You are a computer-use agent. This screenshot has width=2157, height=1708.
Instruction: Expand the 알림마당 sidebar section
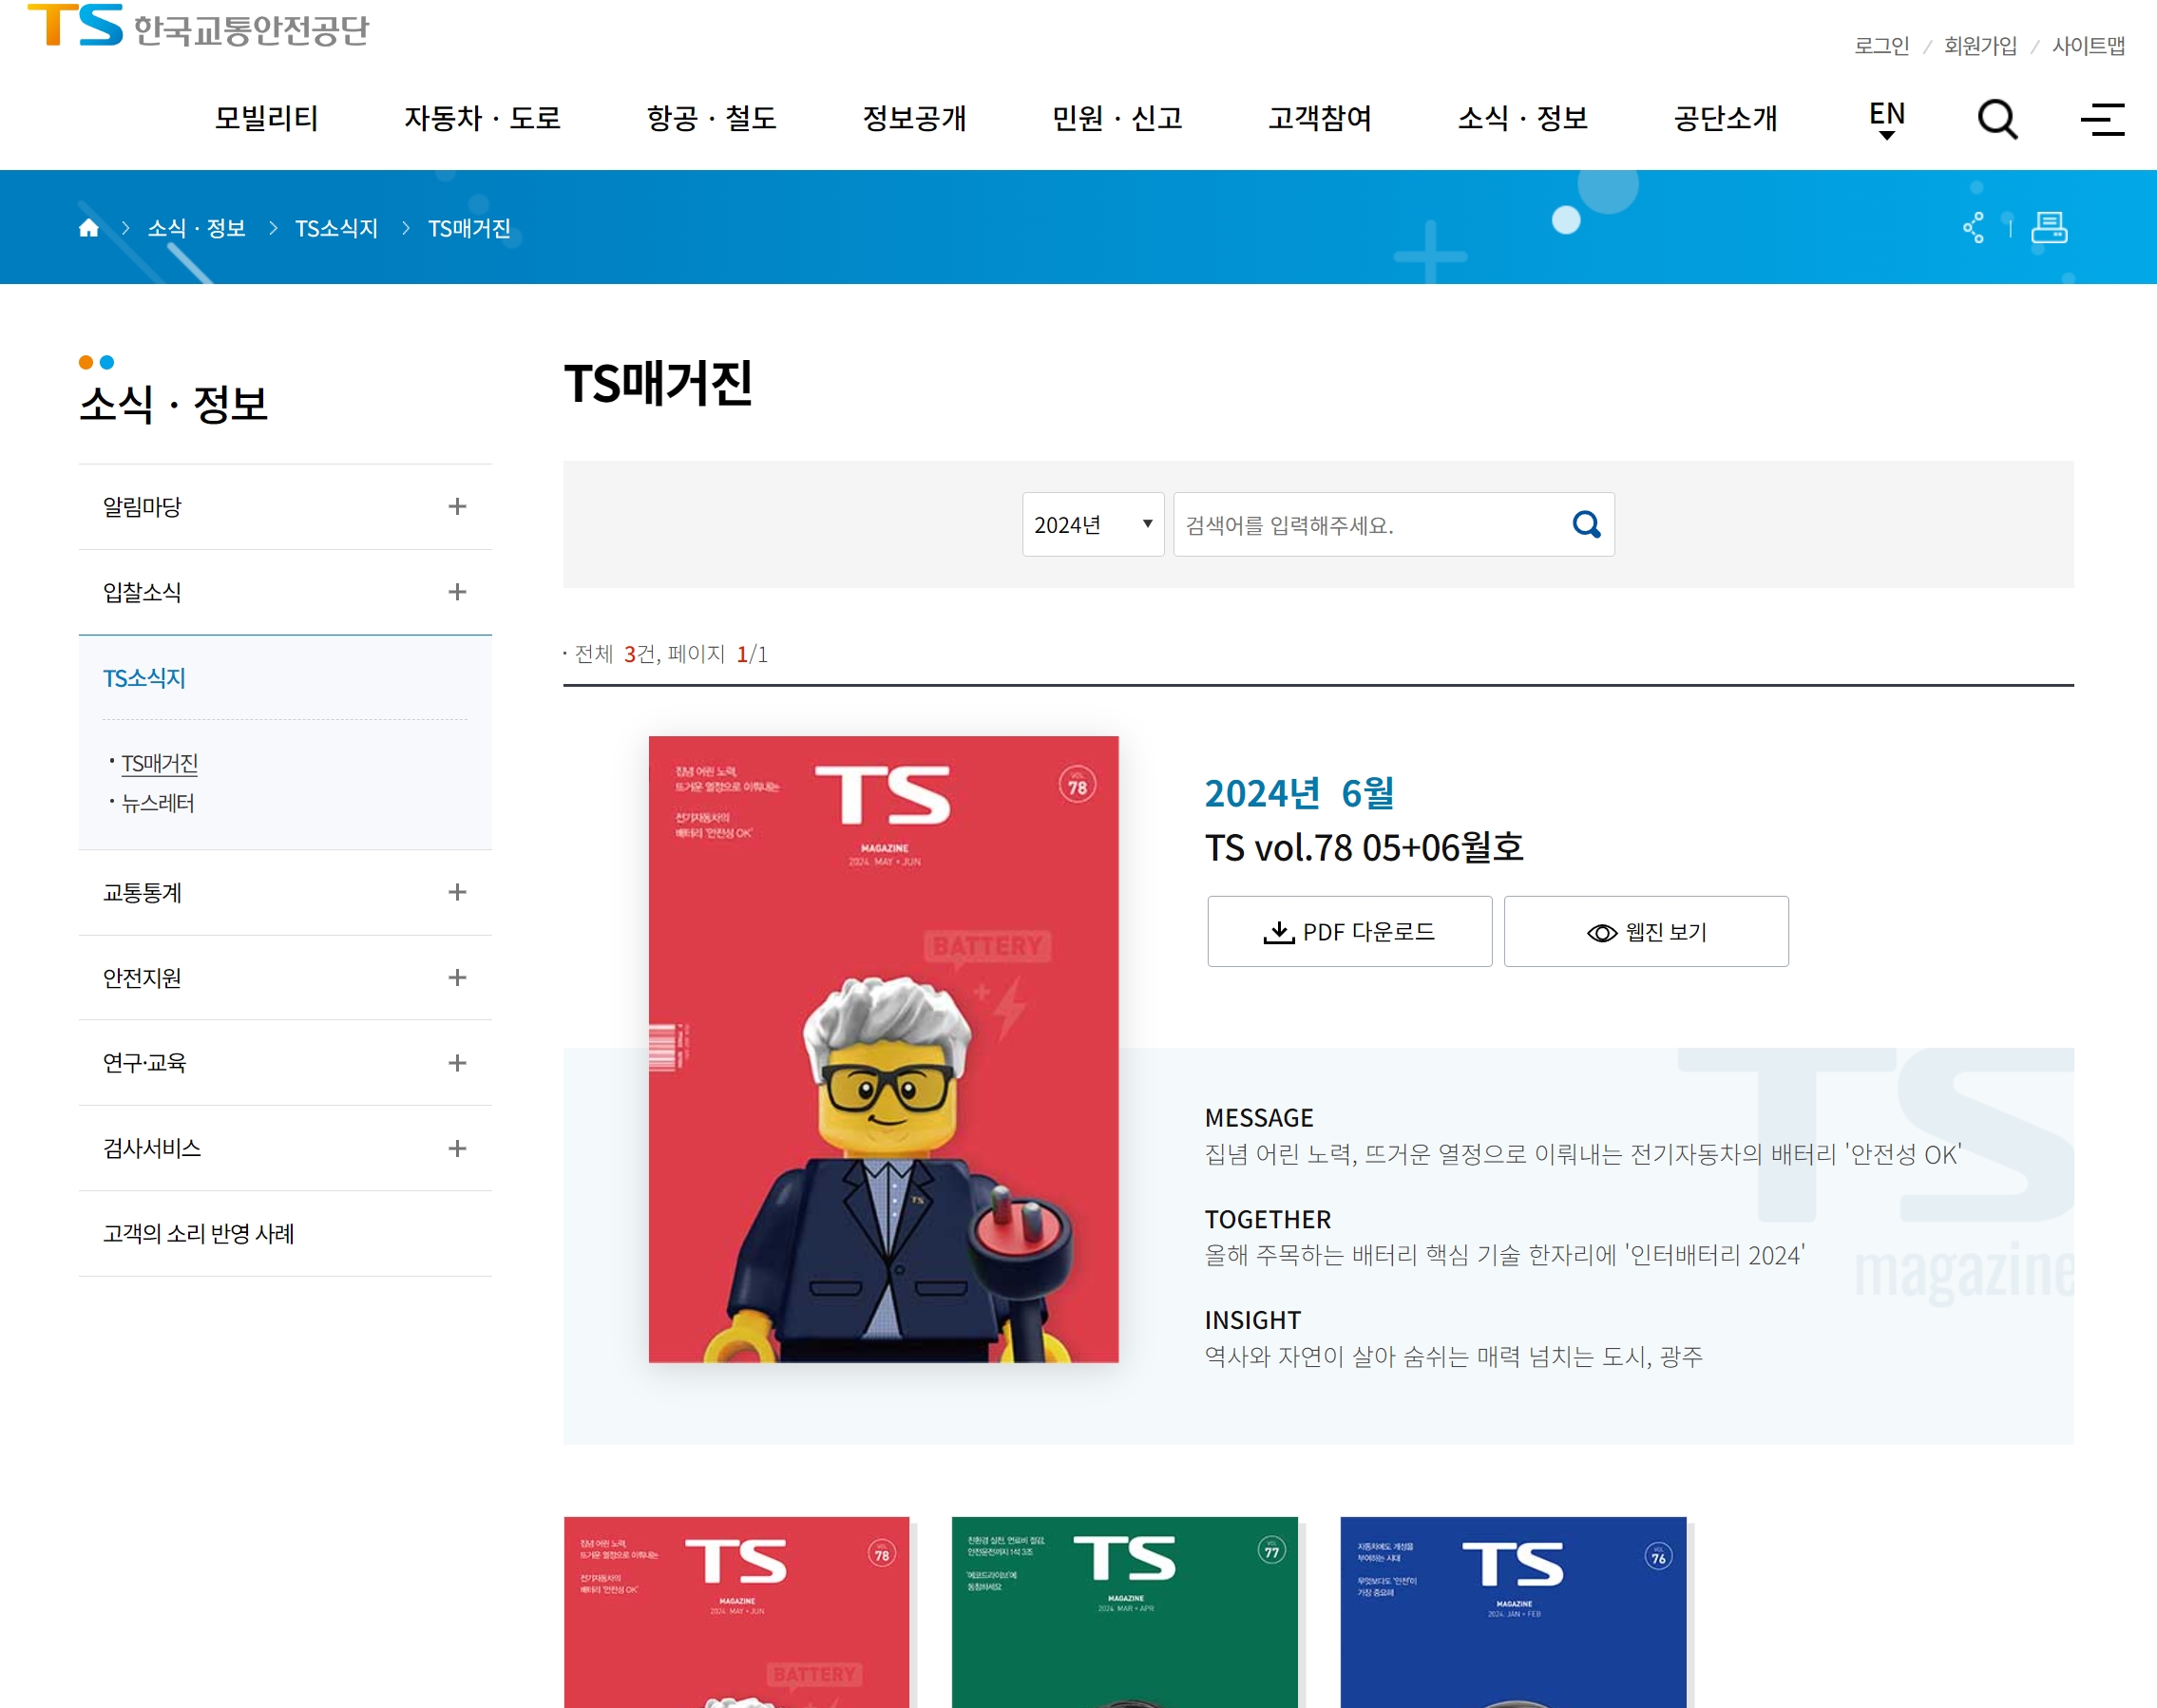click(x=457, y=507)
